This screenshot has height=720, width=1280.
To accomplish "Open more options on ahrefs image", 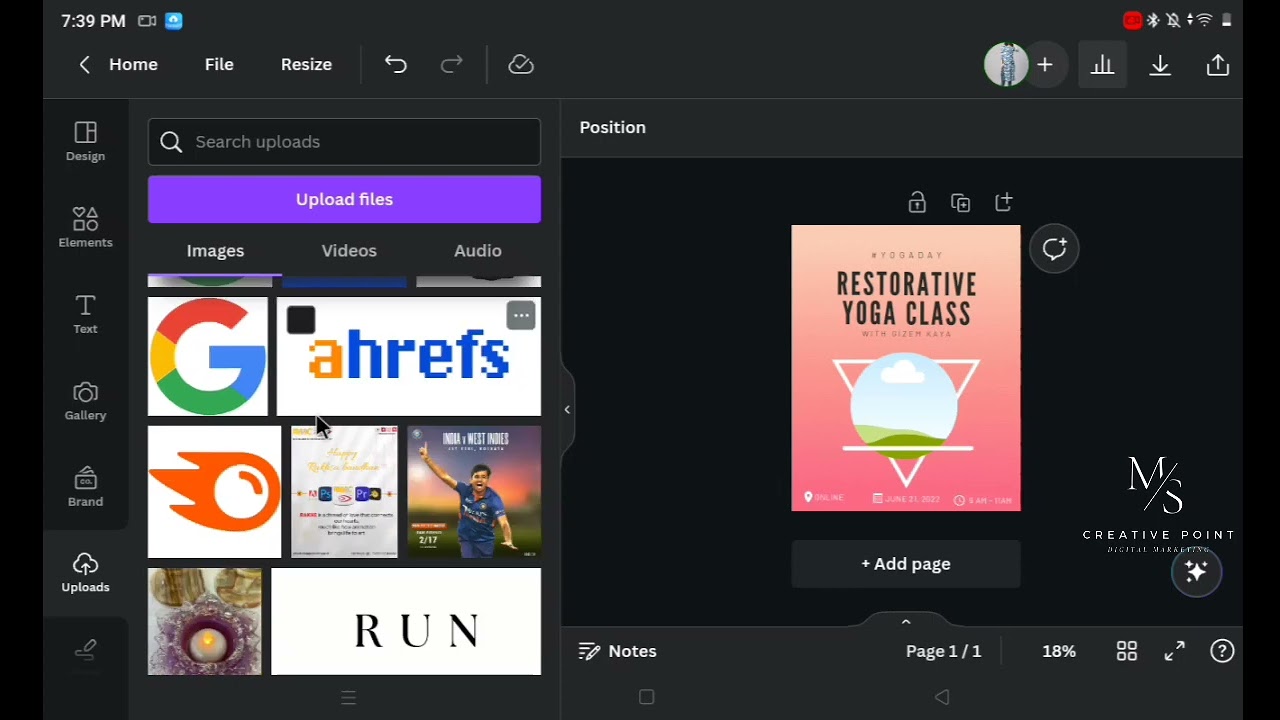I will click(521, 316).
